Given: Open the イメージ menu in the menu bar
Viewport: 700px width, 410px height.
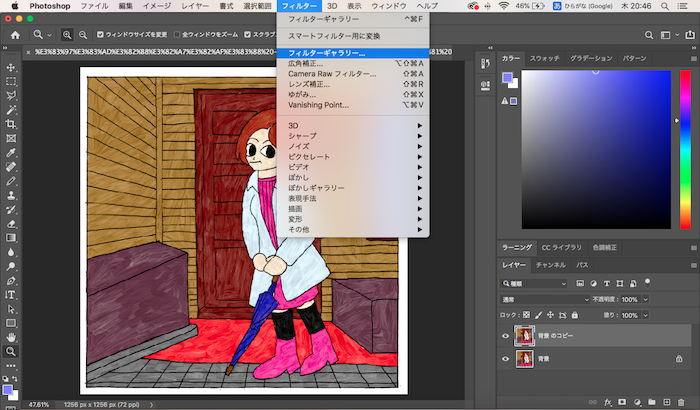Looking at the screenshot, I should (x=157, y=6).
